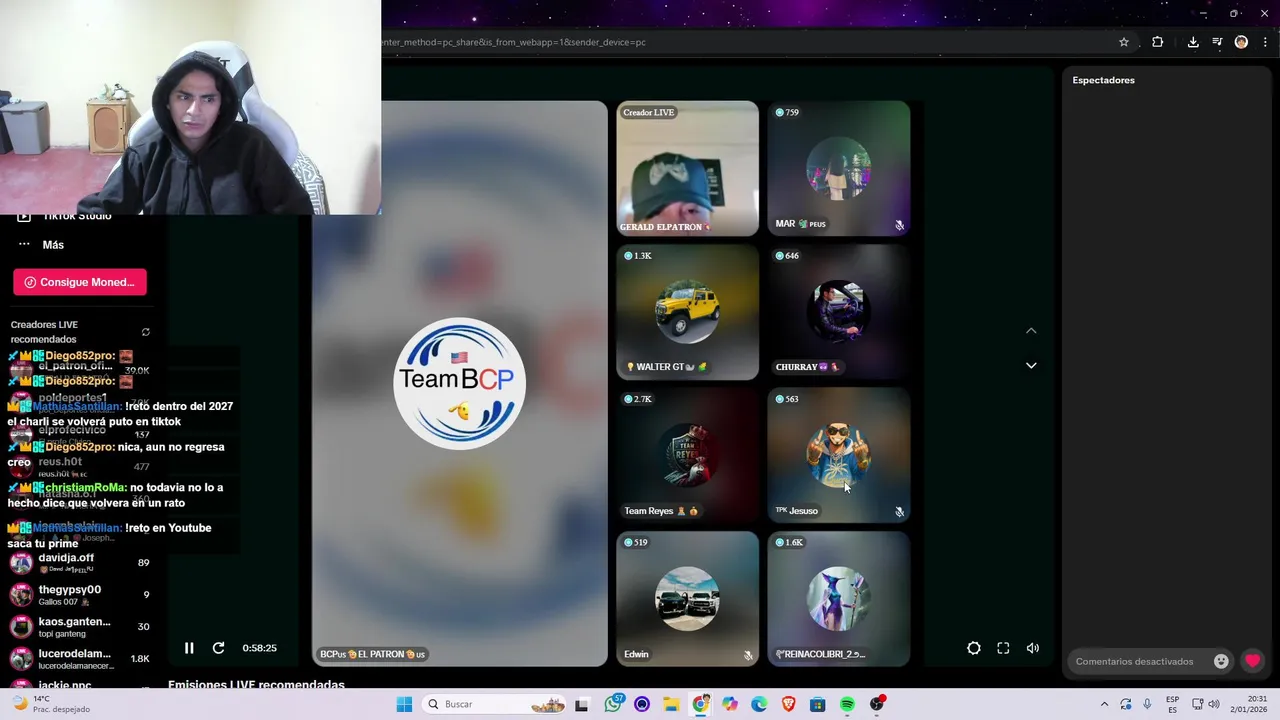Image resolution: width=1280 pixels, height=720 pixels.
Task: Click the taskbar Buscar search box
Action: click(x=496, y=704)
